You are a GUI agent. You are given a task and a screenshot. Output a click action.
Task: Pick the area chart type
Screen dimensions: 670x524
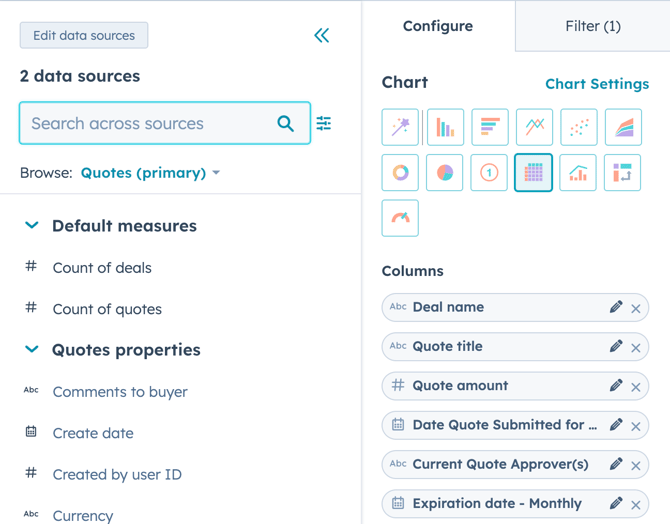(623, 127)
